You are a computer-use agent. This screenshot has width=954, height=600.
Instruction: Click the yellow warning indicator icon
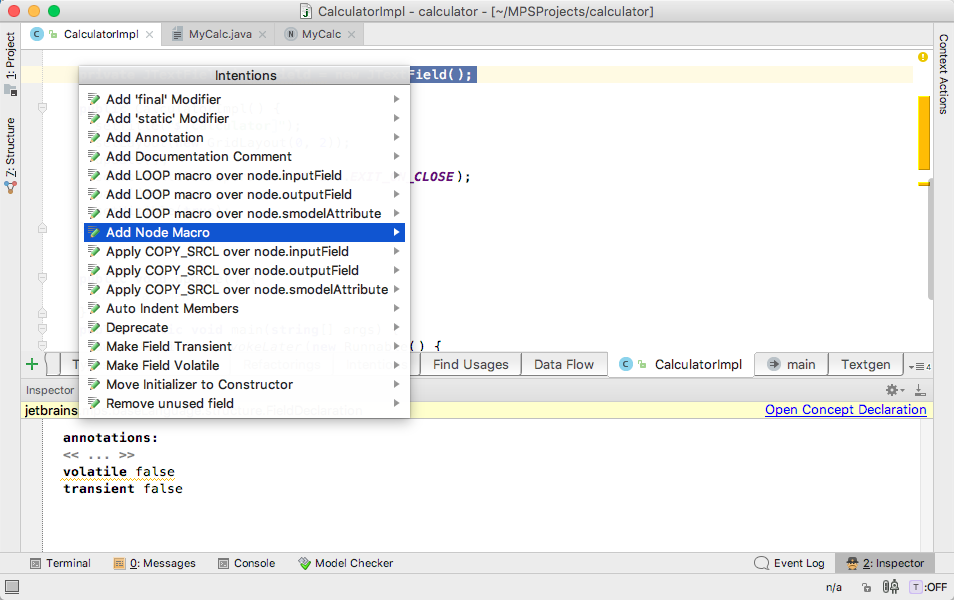coord(923,57)
